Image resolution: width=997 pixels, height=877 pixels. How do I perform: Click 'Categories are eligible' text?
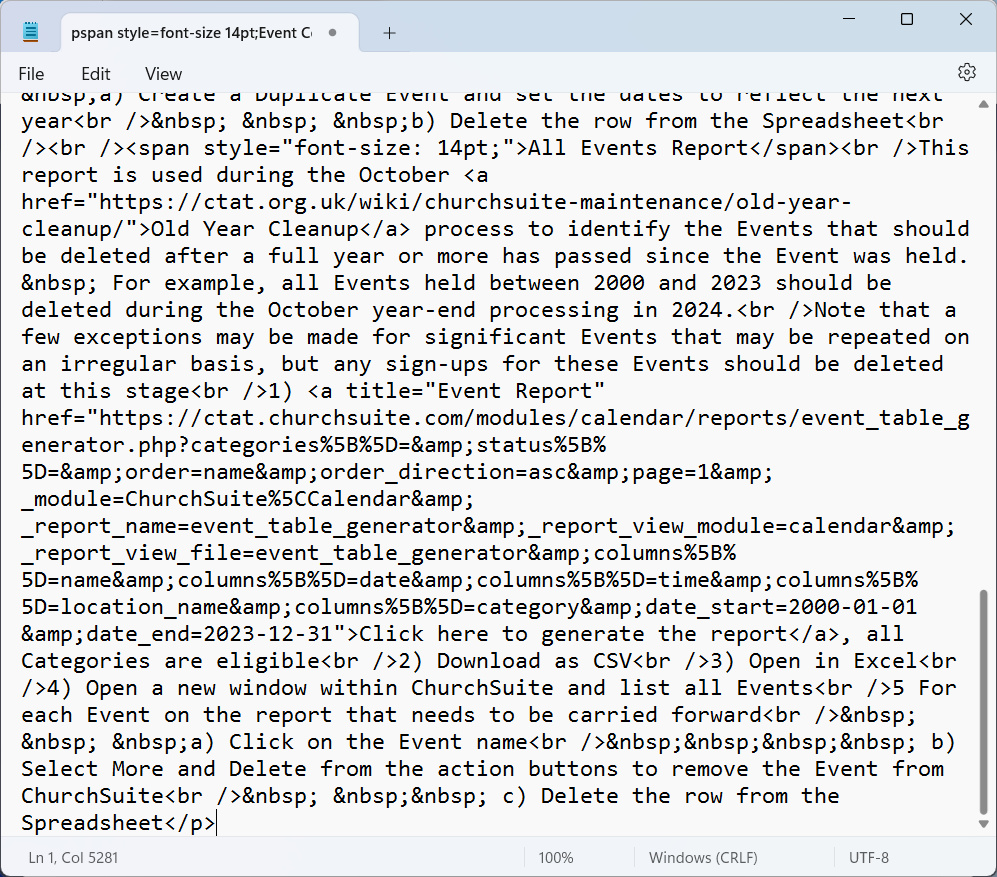point(170,661)
